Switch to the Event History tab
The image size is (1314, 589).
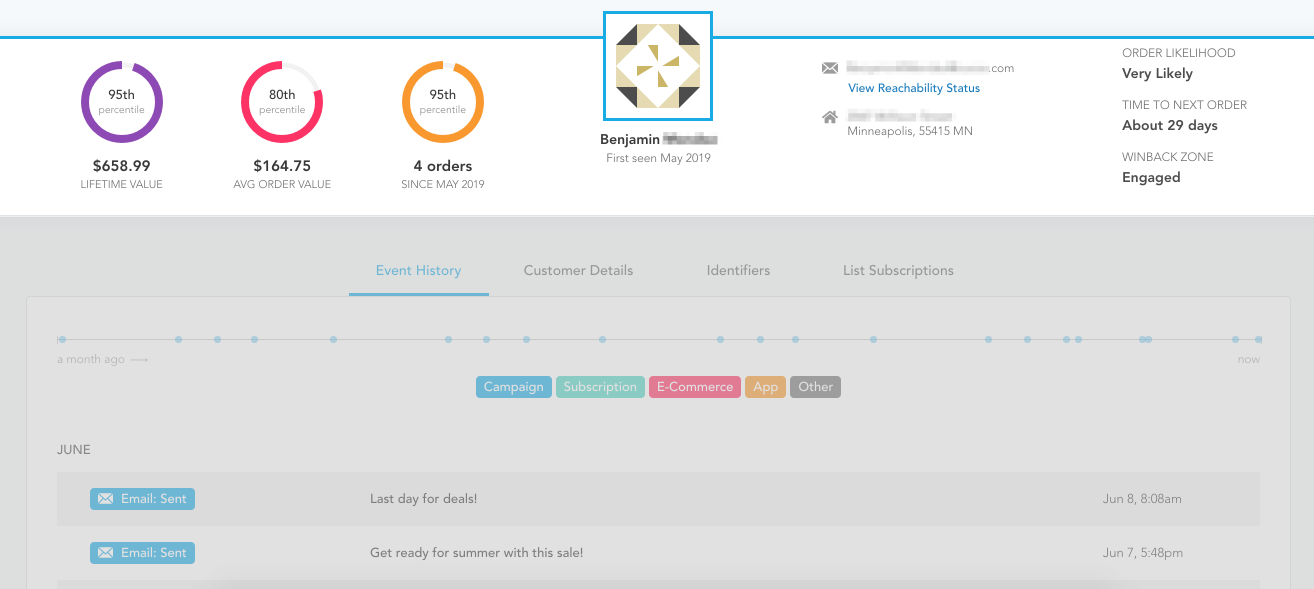[418, 270]
